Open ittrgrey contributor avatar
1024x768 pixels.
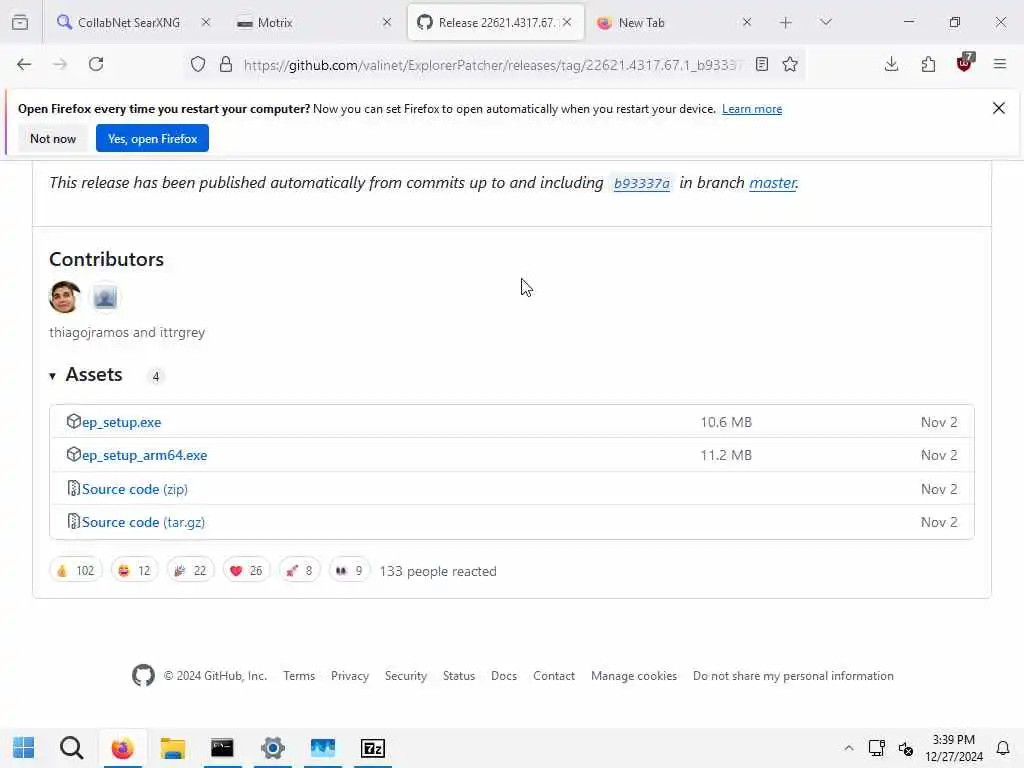click(x=105, y=297)
